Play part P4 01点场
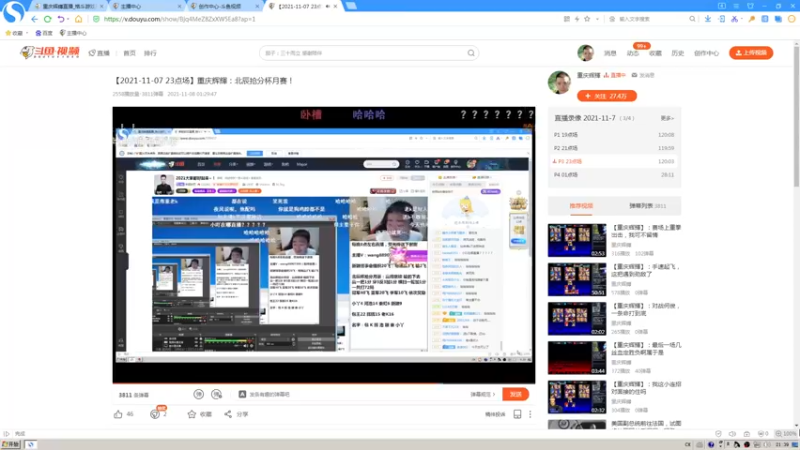Viewport: 800px width, 450px height. pos(614,174)
